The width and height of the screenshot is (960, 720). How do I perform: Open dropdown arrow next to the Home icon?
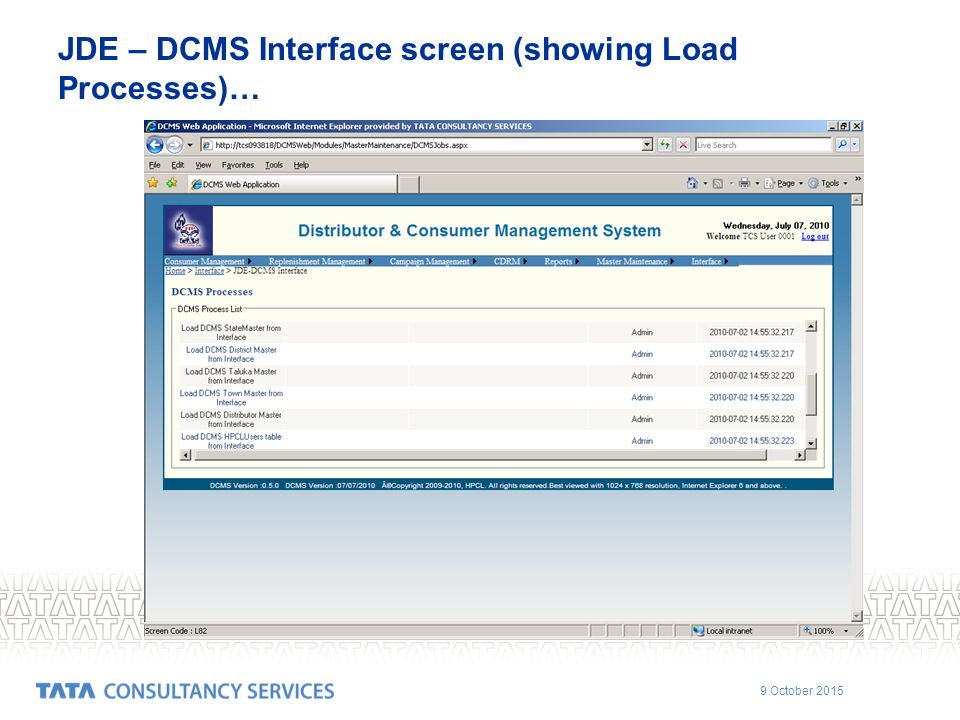point(705,183)
